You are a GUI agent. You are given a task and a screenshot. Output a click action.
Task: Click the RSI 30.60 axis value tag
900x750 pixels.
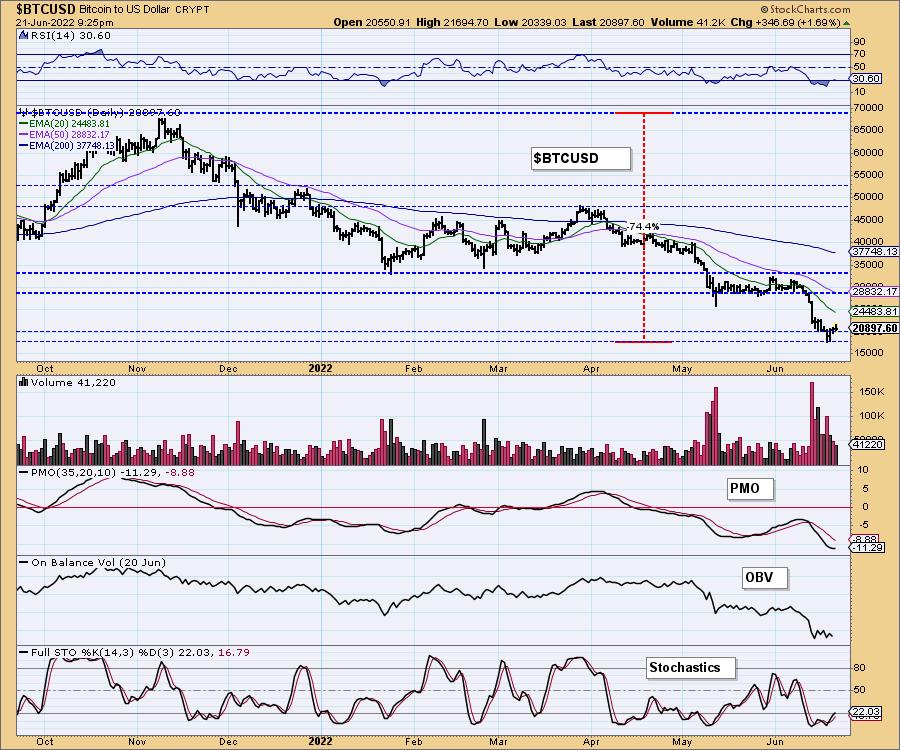point(867,79)
